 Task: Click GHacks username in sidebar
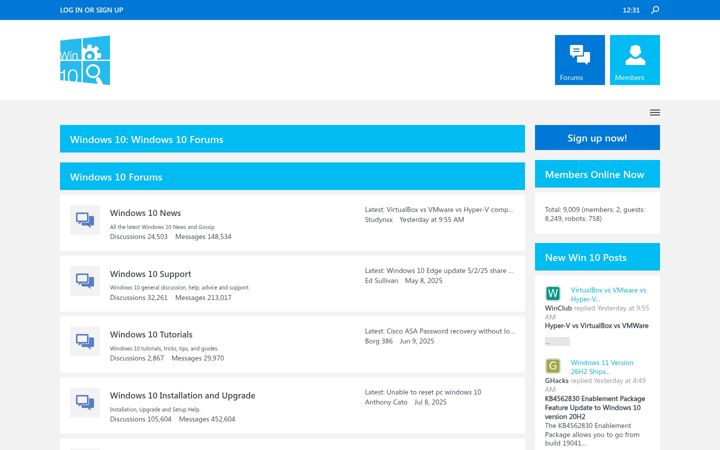pyautogui.click(x=557, y=381)
